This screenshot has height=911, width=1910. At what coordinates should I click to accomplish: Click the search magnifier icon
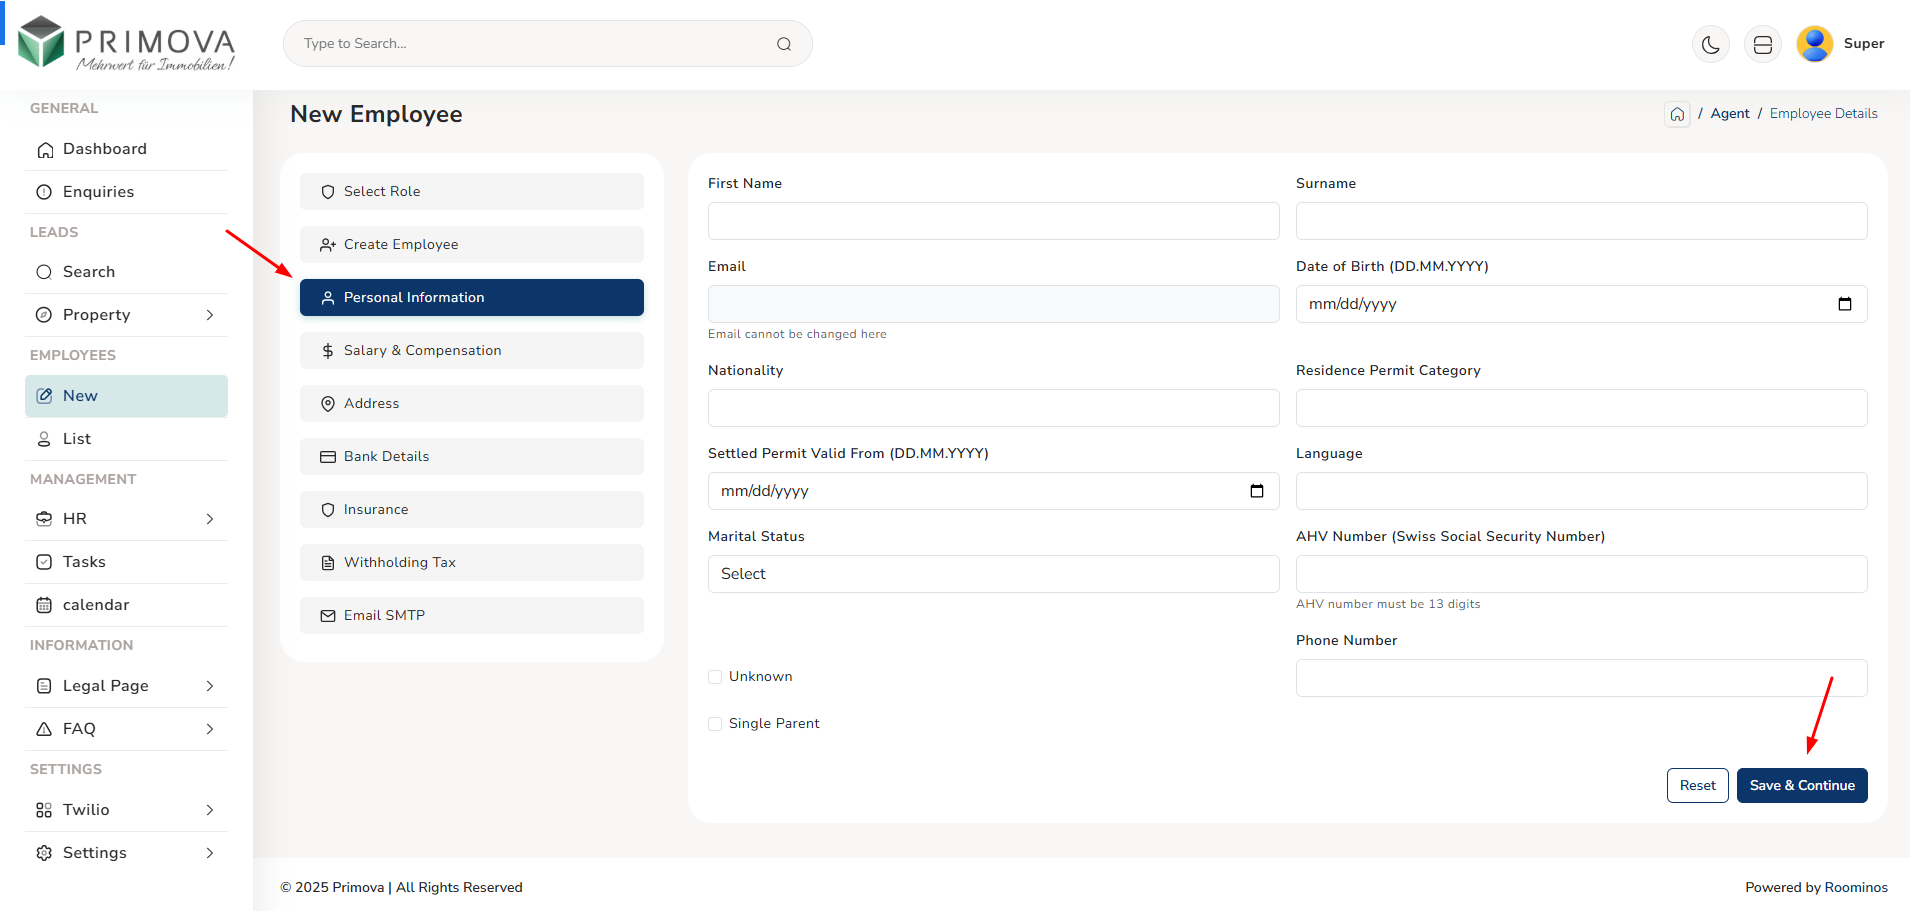tap(784, 44)
